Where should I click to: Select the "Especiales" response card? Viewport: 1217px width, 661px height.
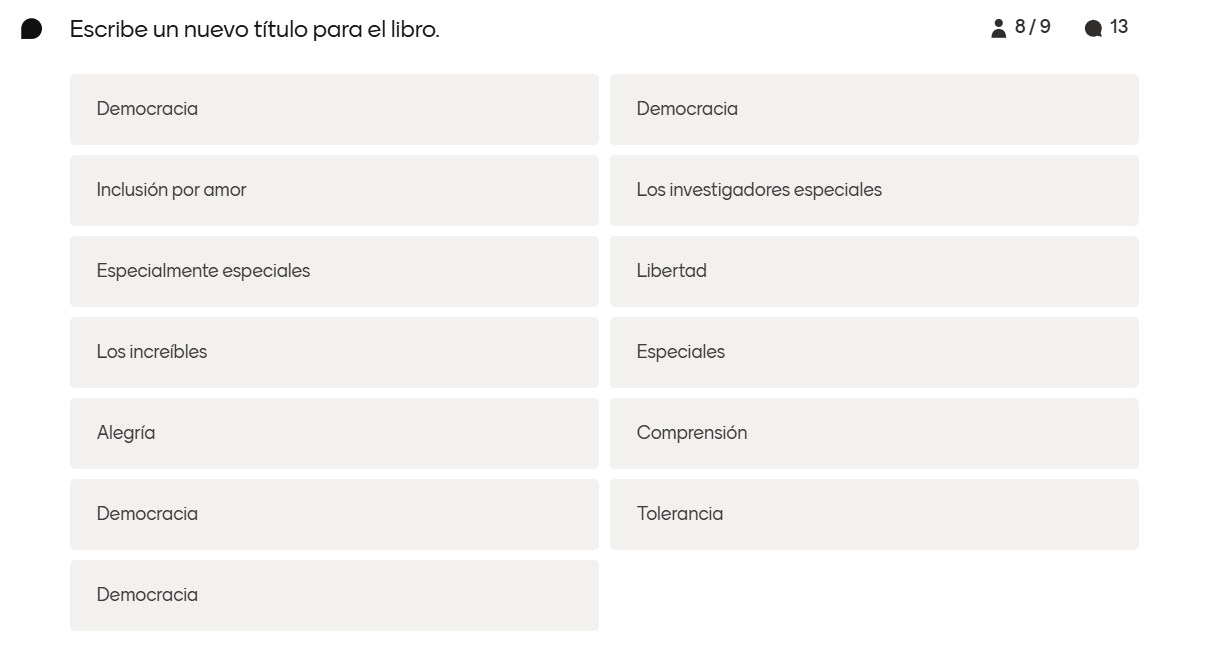pyautogui.click(x=874, y=352)
